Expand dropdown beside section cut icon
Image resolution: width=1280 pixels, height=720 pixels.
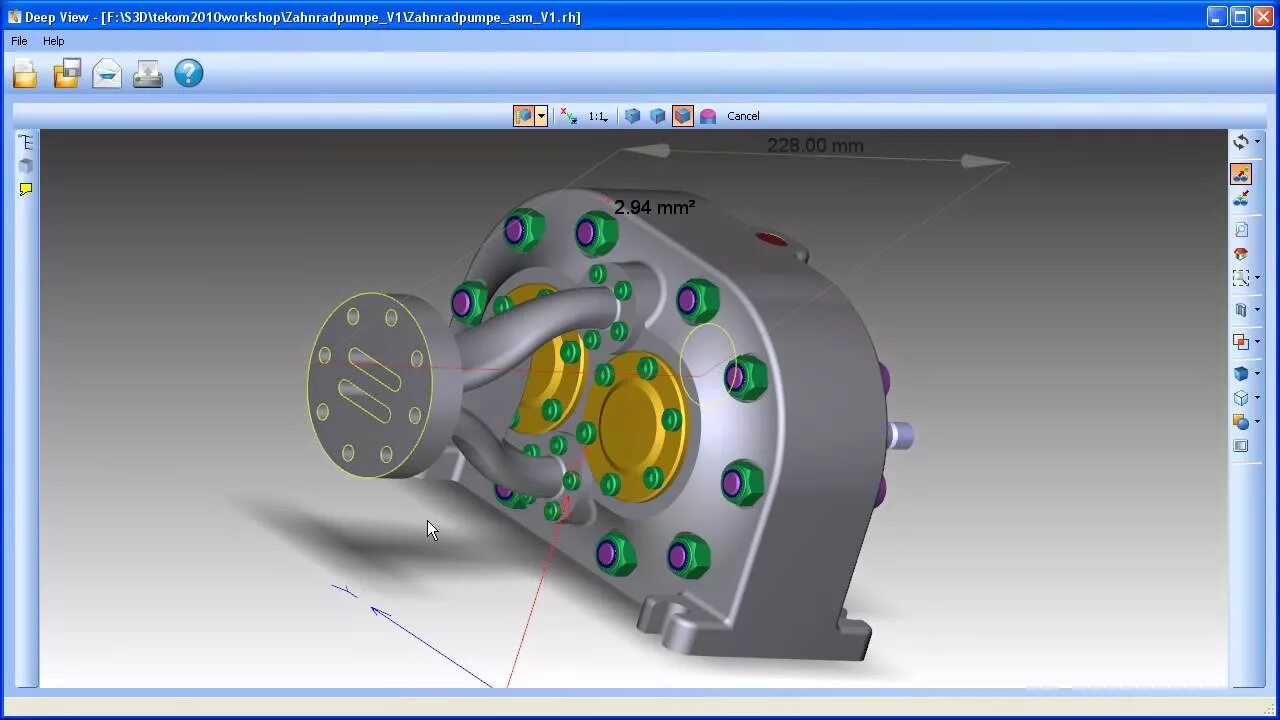pyautogui.click(x=1257, y=310)
